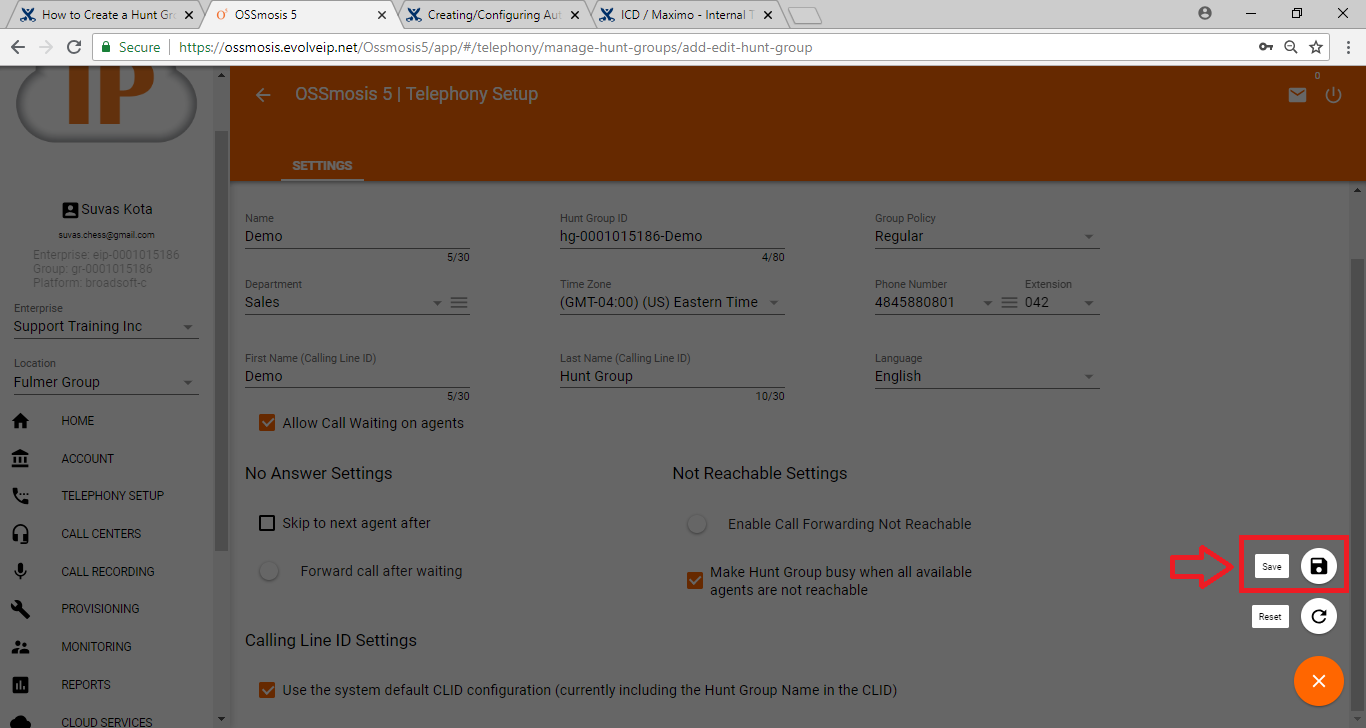Switch to the ICD / Maximo browser tab

[x=684, y=15]
